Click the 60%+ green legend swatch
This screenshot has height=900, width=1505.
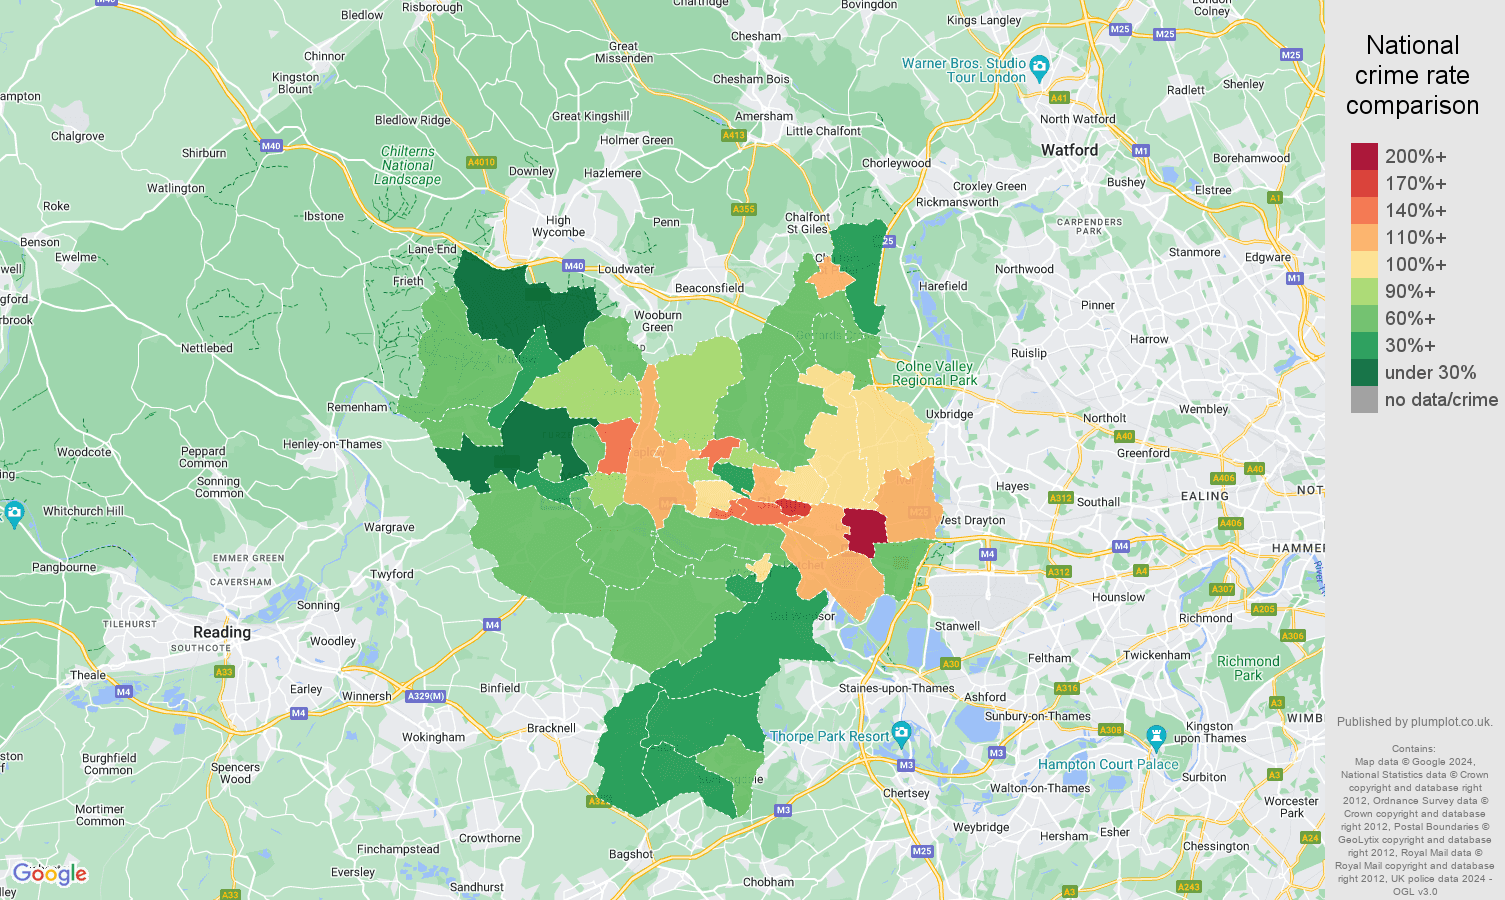pos(1364,319)
